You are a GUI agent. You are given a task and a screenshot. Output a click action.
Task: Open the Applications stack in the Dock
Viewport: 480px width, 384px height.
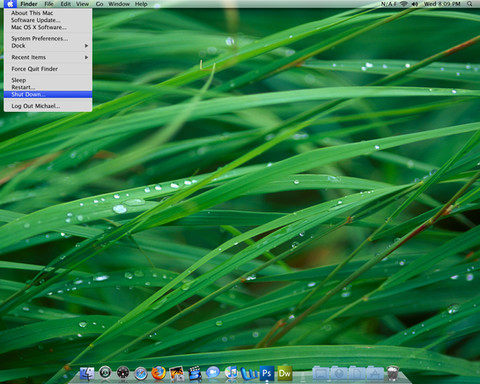pyautogui.click(x=375, y=373)
